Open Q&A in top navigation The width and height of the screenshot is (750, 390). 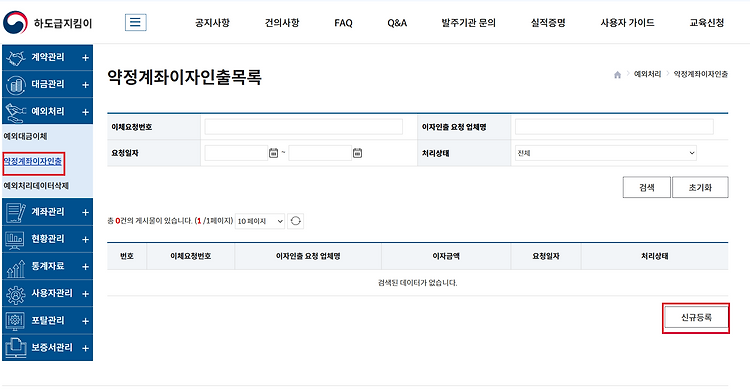coord(397,22)
